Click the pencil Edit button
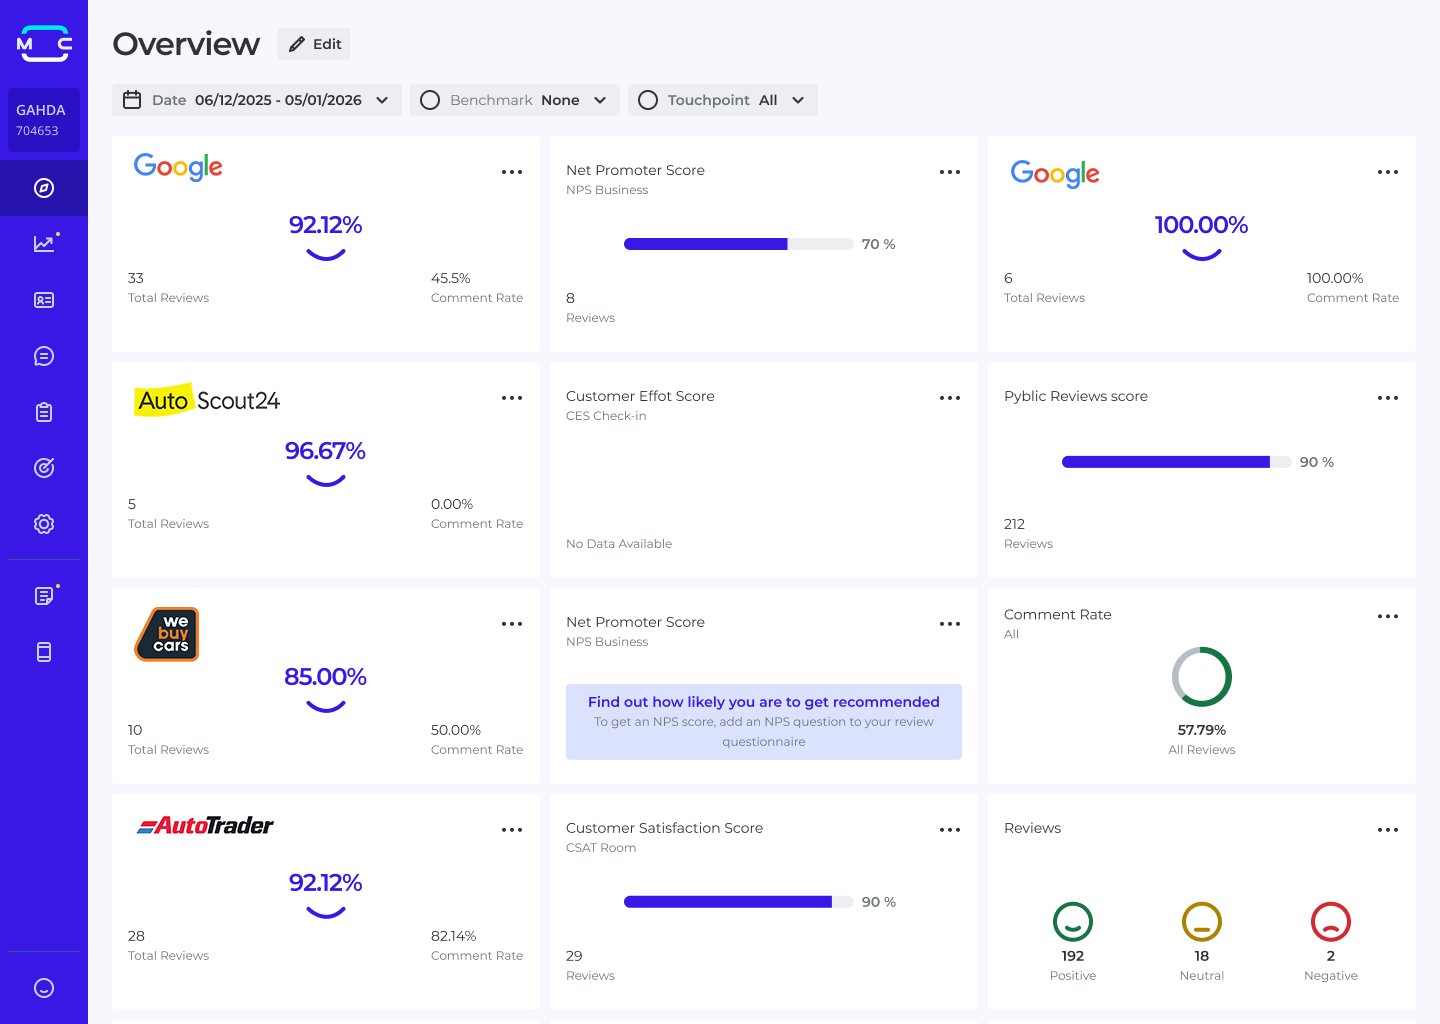Viewport: 1440px width, 1024px height. (x=314, y=44)
